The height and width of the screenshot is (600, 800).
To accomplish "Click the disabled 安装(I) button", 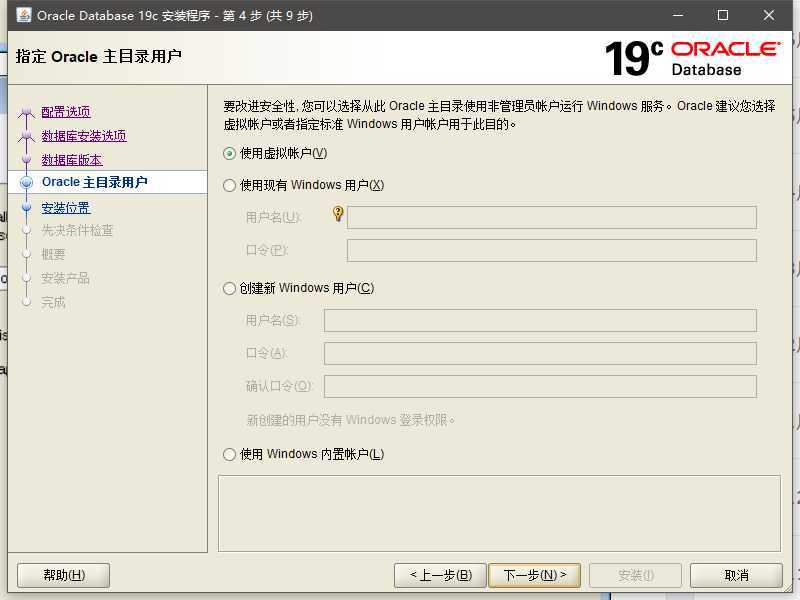I will click(635, 576).
